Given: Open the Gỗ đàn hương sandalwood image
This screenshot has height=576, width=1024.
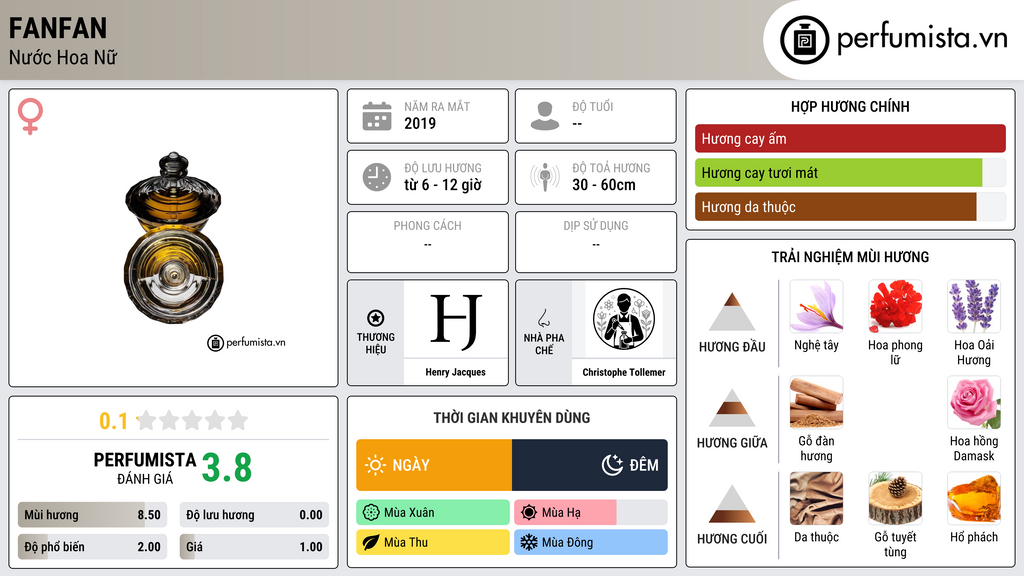Looking at the screenshot, I should 816,403.
